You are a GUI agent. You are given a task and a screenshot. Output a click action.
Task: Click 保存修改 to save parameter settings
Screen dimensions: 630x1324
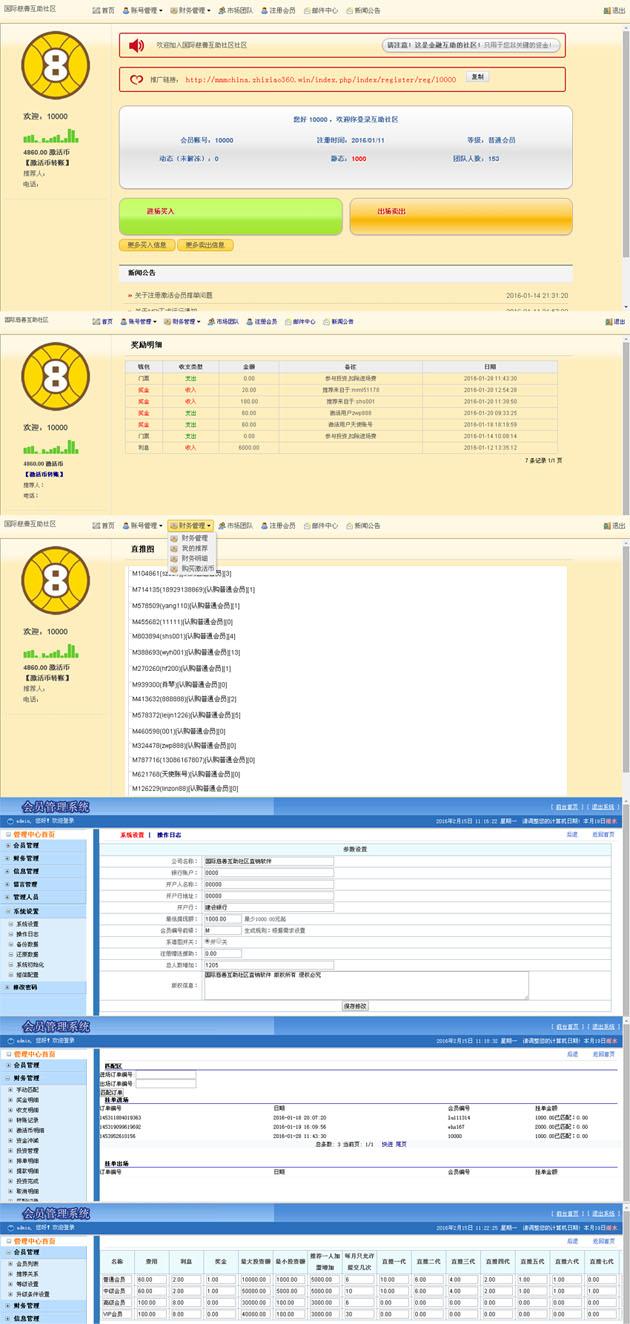click(x=355, y=1005)
